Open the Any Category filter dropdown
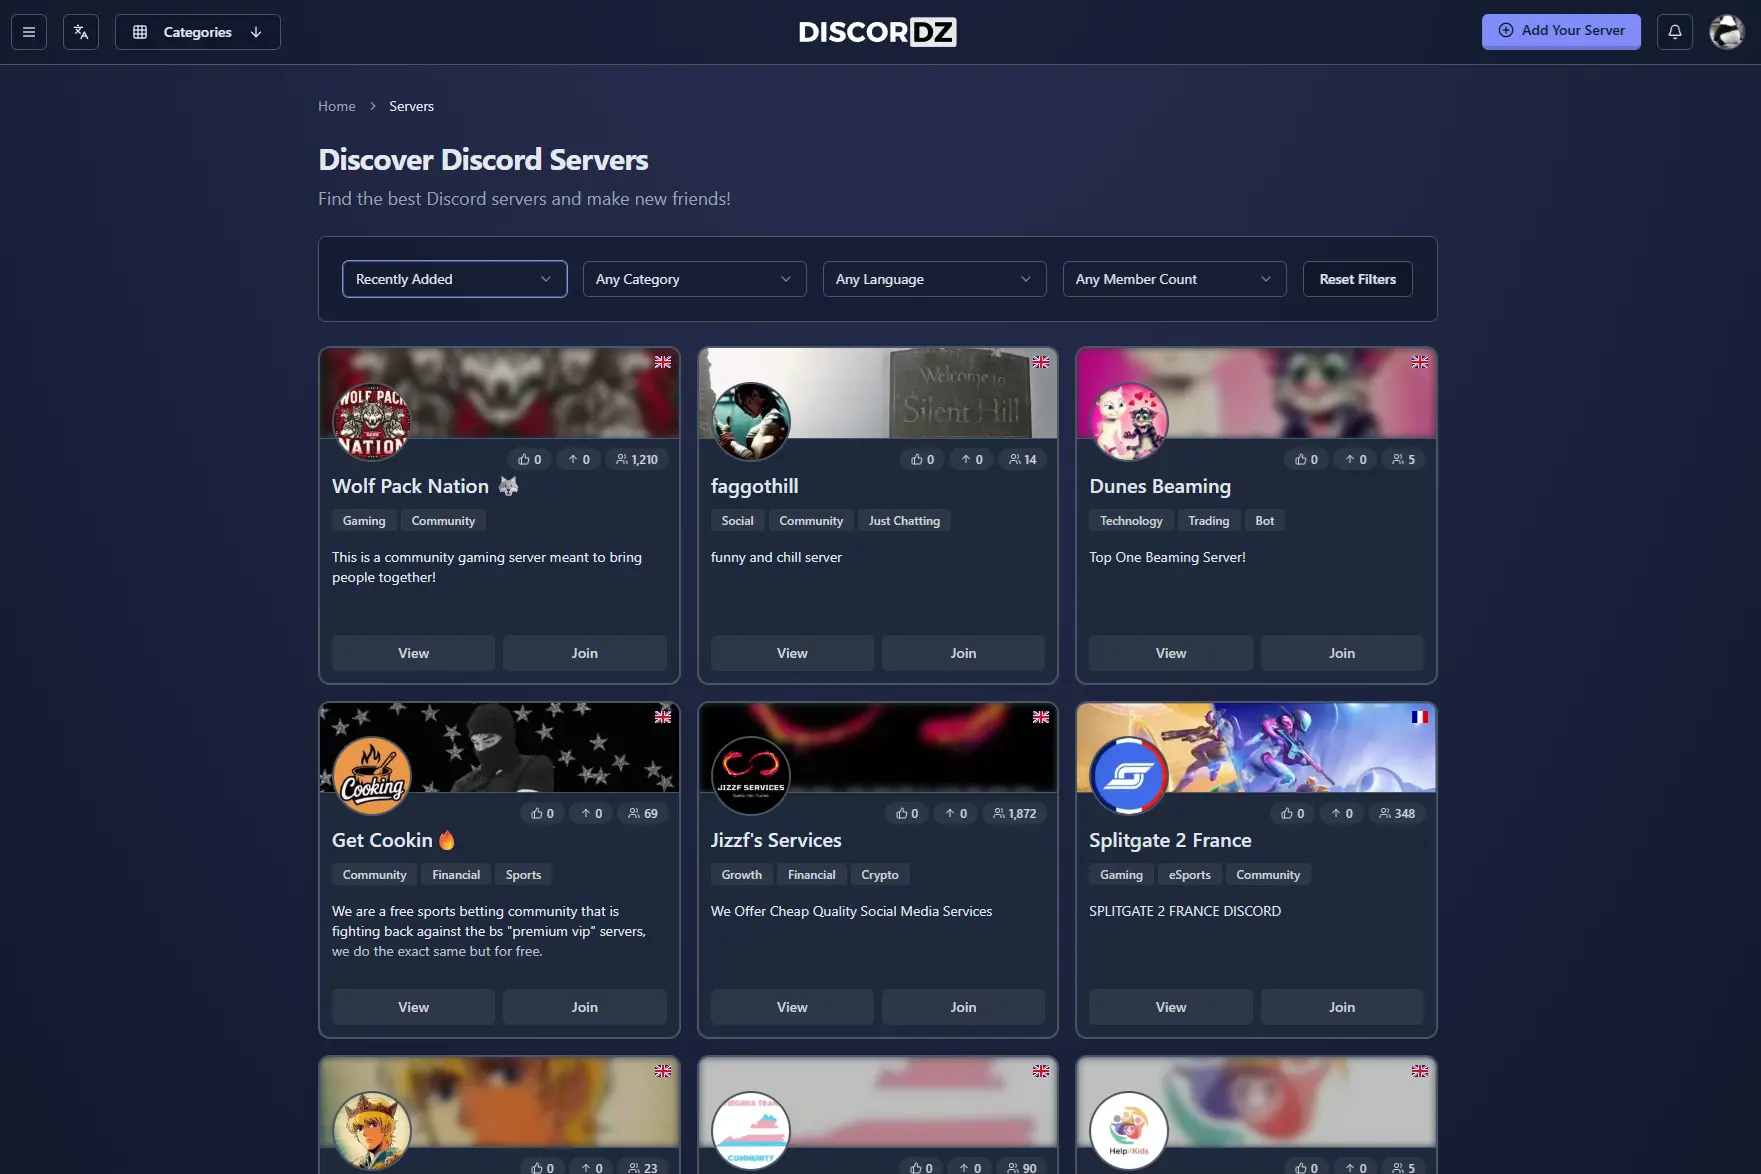Viewport: 1761px width, 1174px height. tap(695, 279)
